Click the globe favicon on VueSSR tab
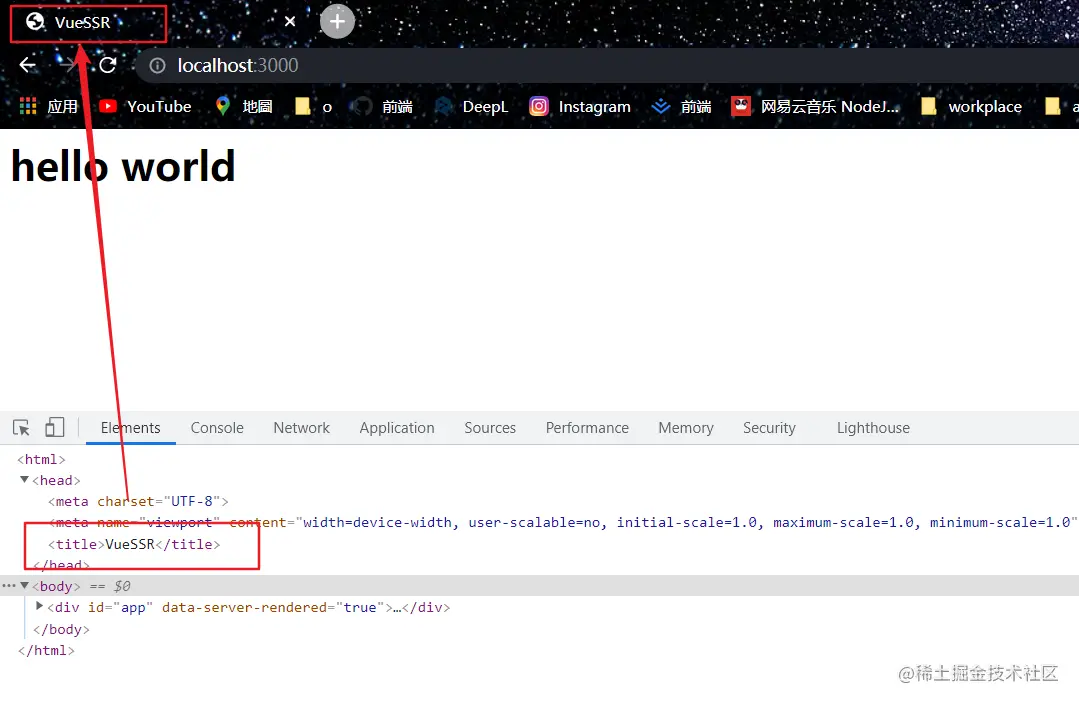 click(x=34, y=22)
